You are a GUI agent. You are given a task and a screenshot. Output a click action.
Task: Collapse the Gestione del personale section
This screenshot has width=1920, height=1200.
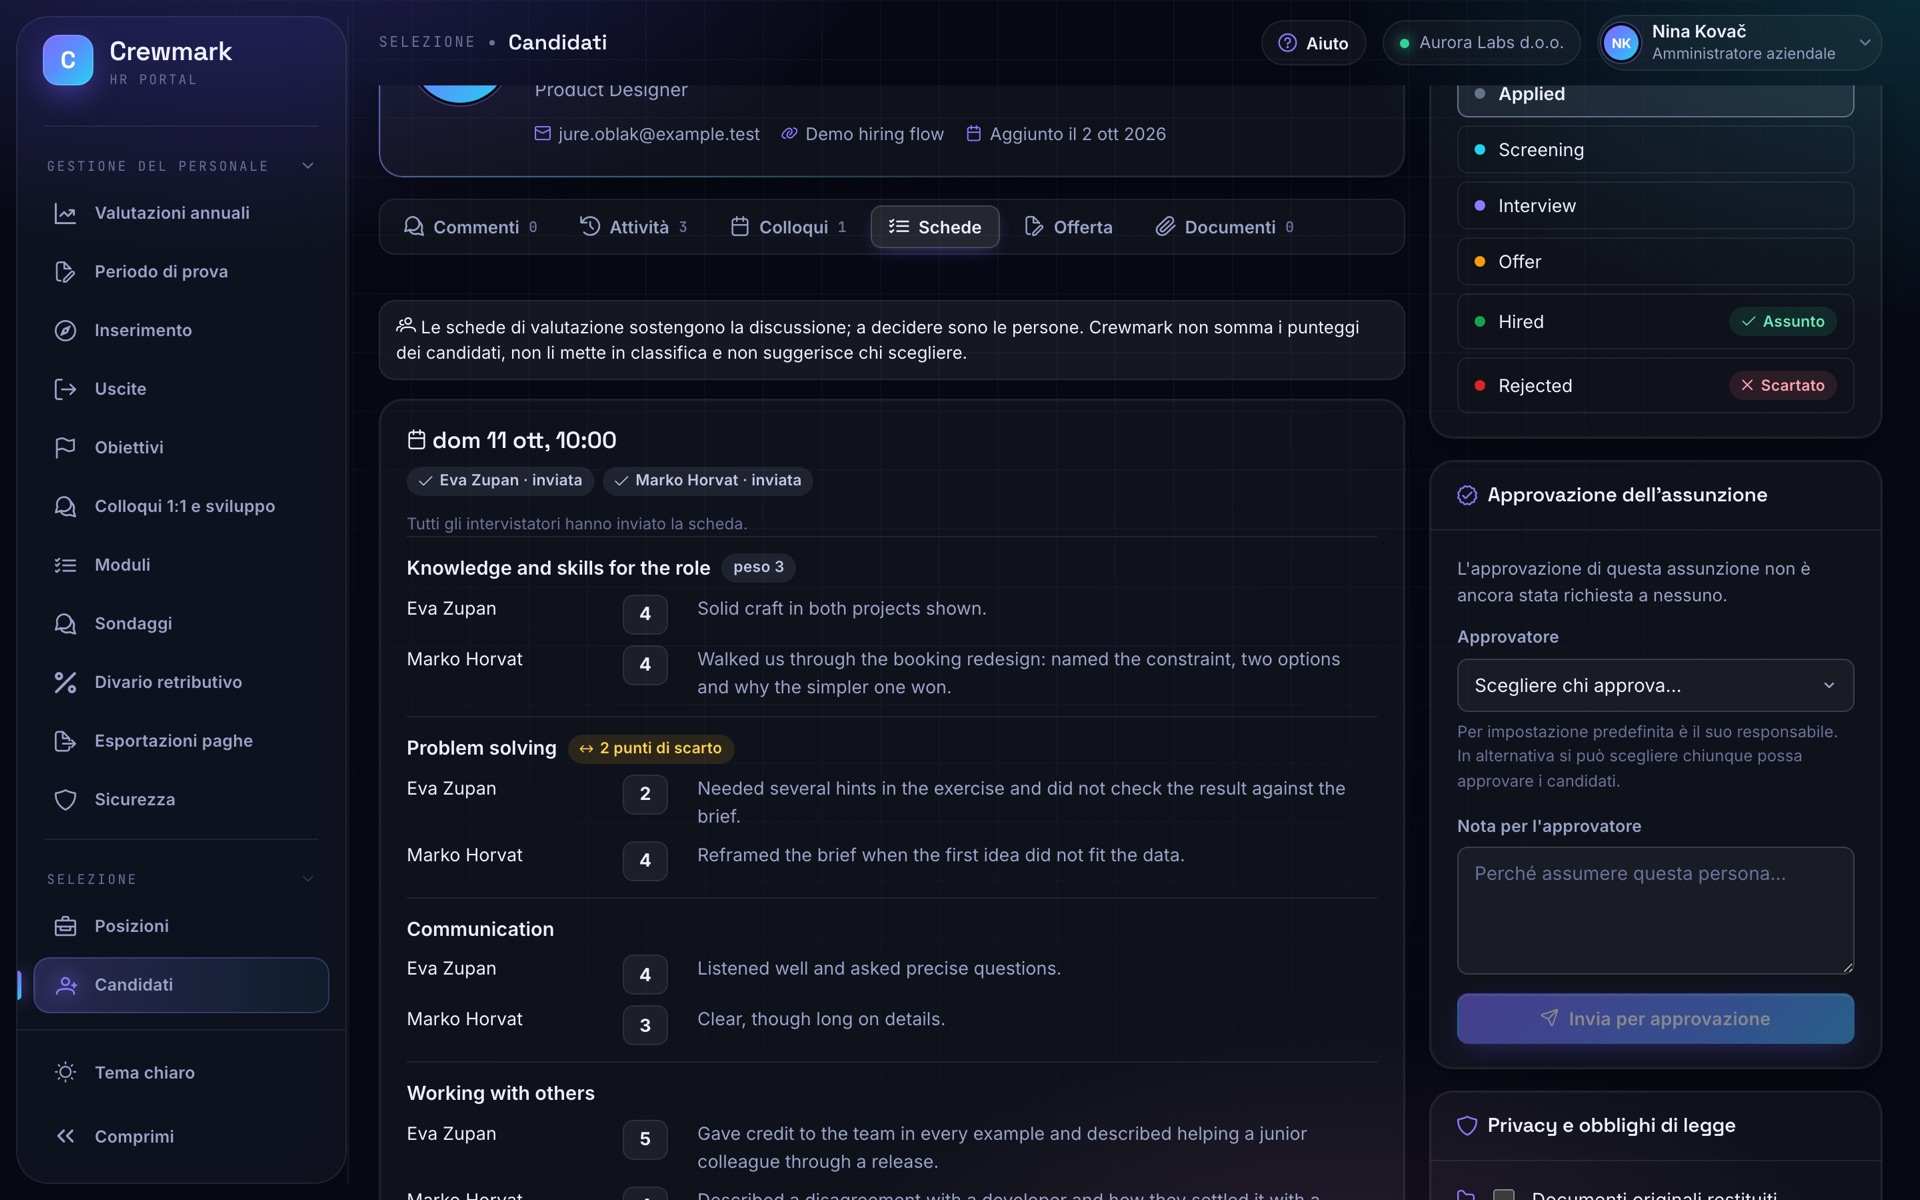tap(308, 166)
